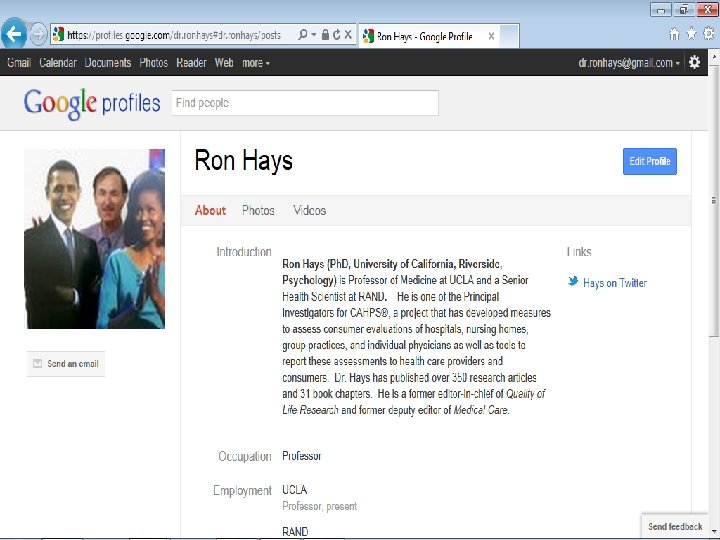Select the Ron Hays - Google Profile browser tab
Viewport: 720px width, 540px height.
[x=429, y=36]
